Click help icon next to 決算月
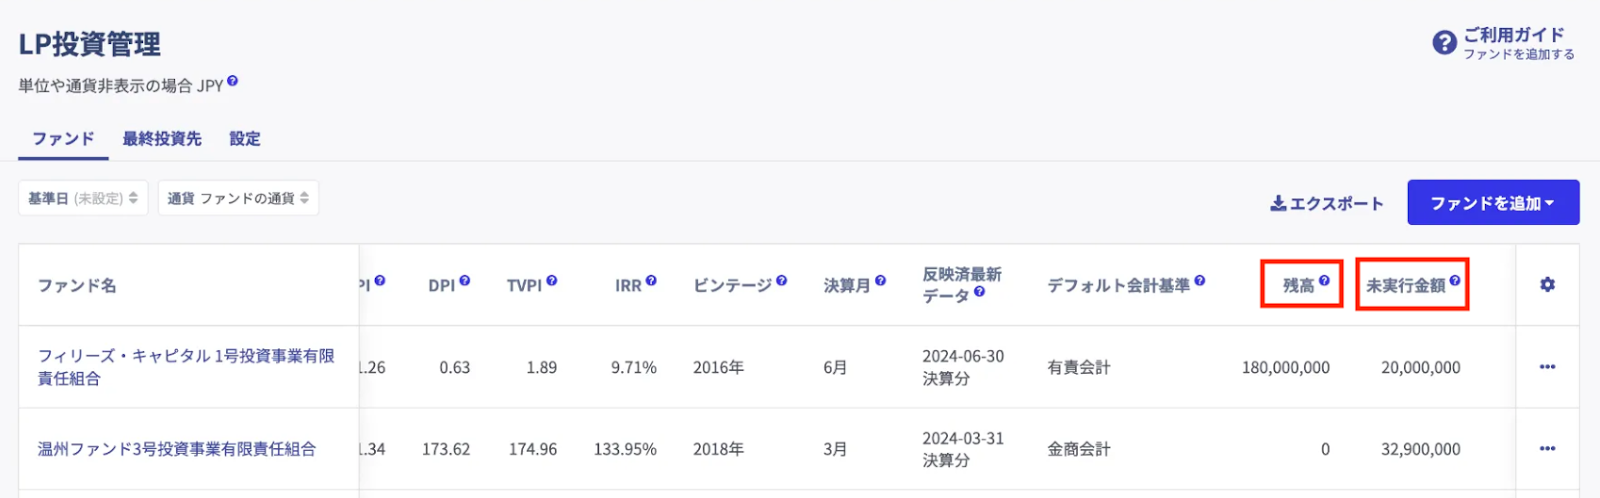Image resolution: width=1600 pixels, height=498 pixels. pos(880,281)
